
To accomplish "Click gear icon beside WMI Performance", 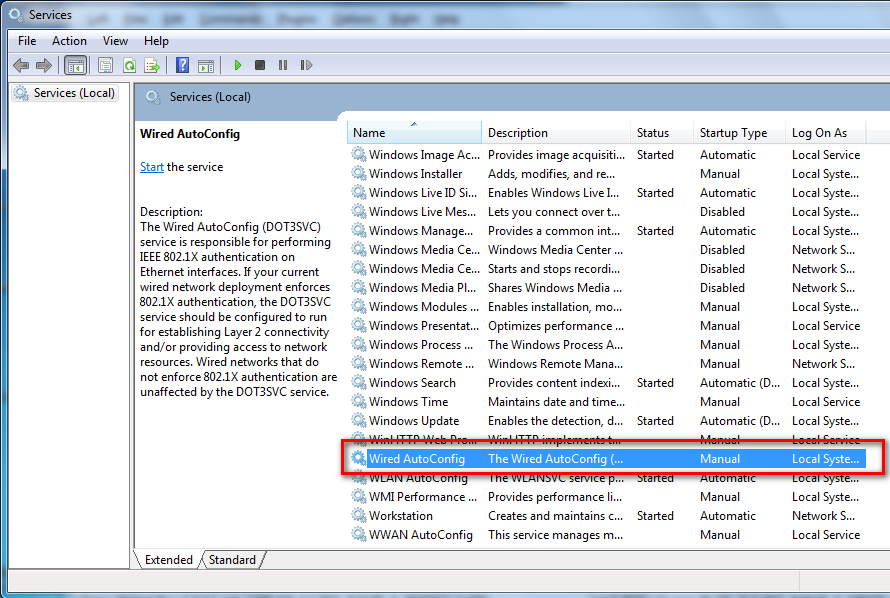I will click(359, 496).
